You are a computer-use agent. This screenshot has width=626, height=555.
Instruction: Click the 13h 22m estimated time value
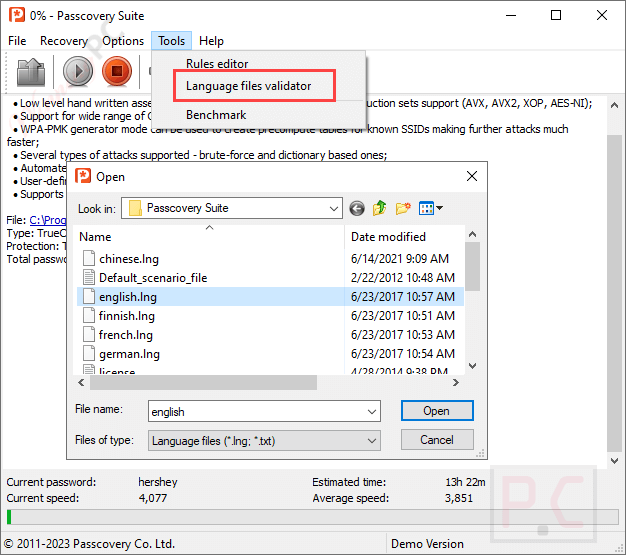(x=465, y=482)
